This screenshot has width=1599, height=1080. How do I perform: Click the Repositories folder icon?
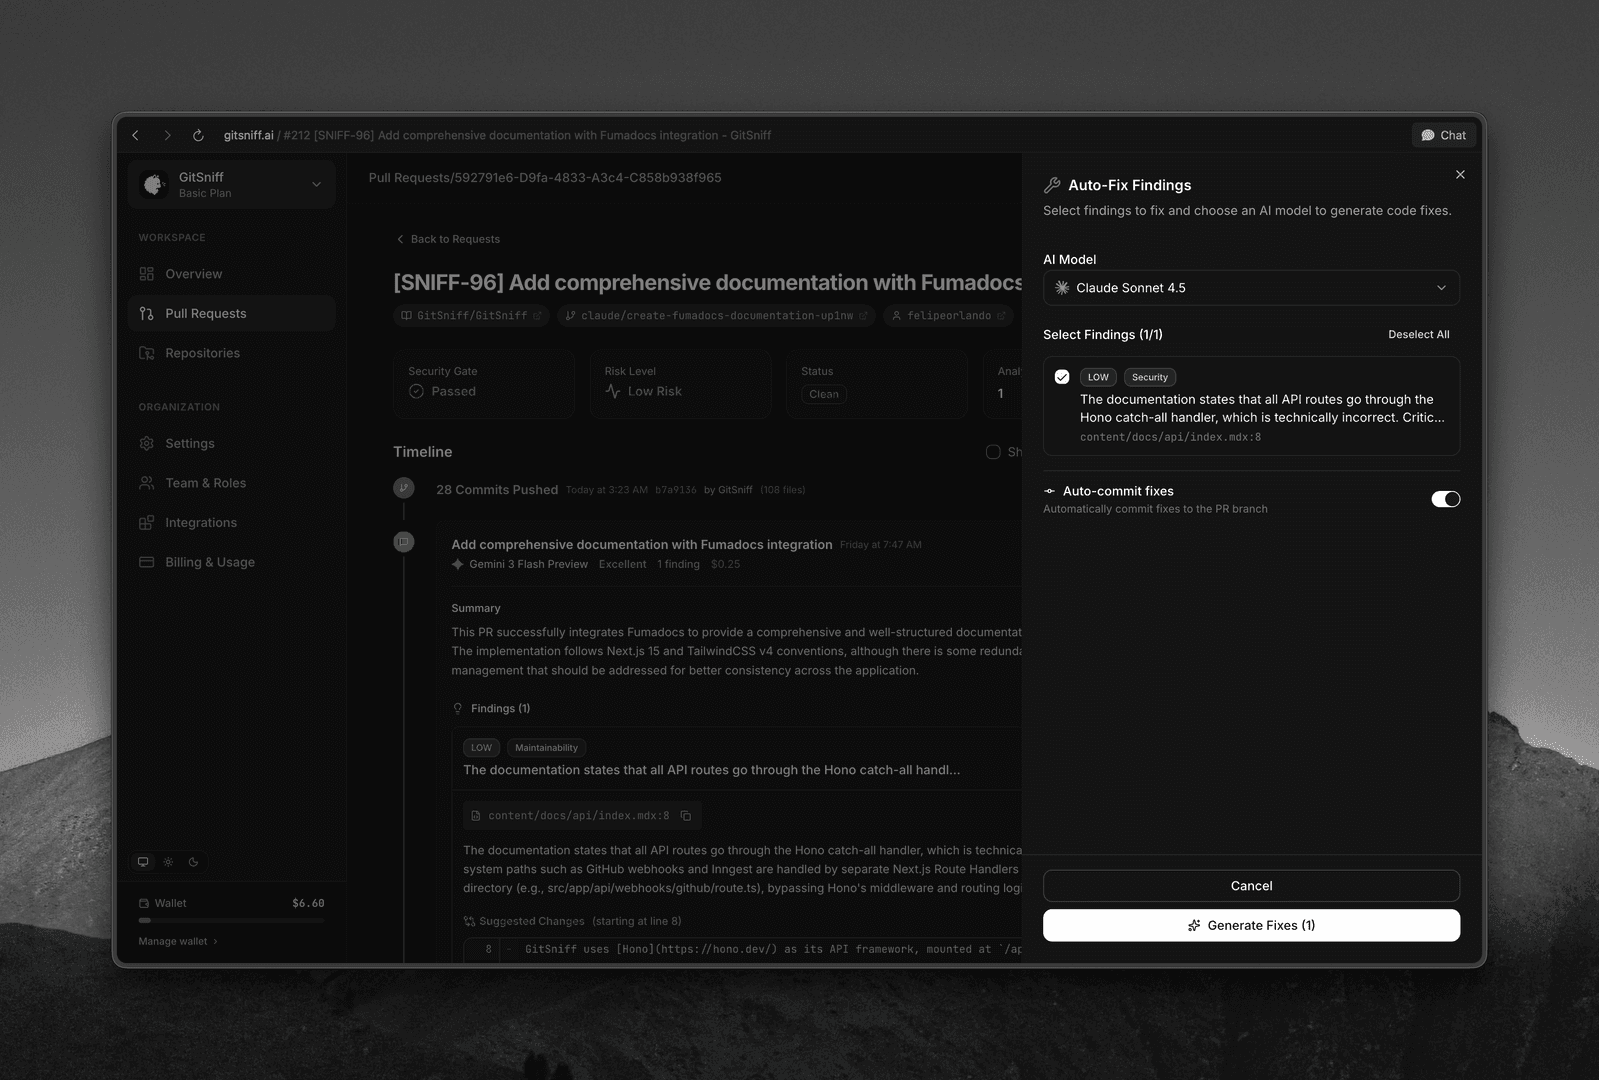tap(147, 353)
